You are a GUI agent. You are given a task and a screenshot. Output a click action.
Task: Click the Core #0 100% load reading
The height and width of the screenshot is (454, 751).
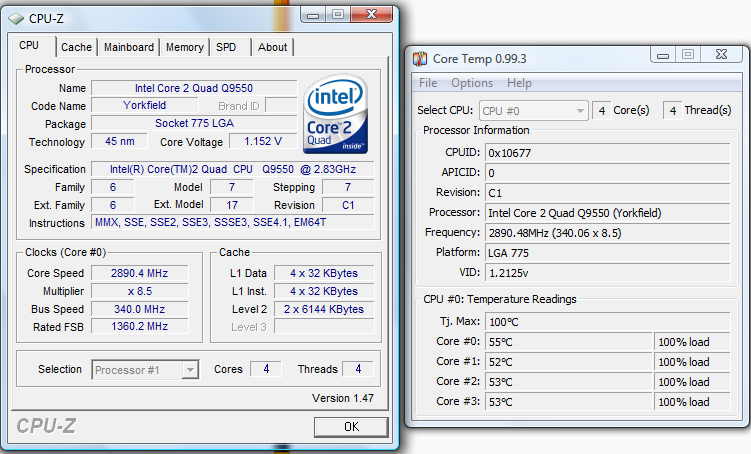[x=692, y=342]
